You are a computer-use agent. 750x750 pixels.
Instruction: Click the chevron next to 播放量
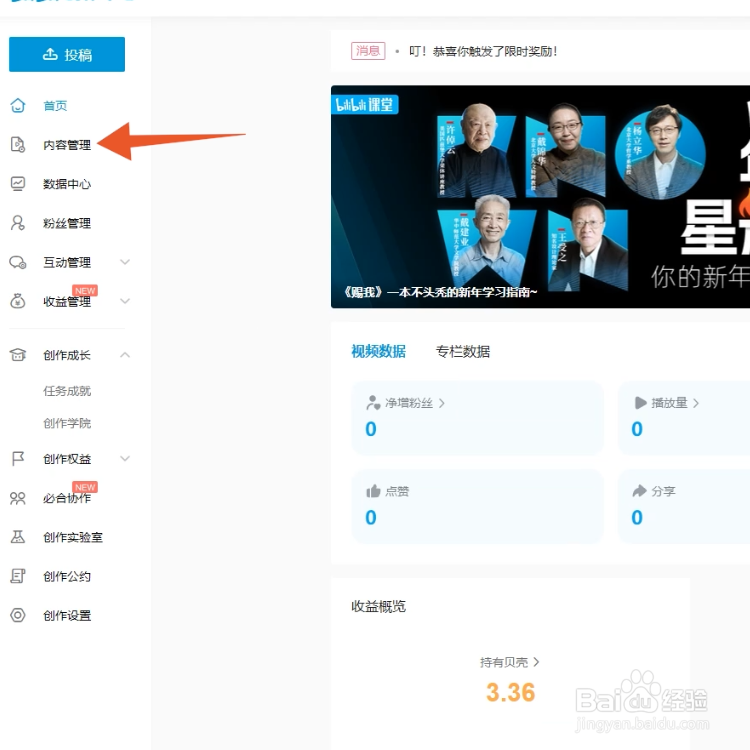696,403
